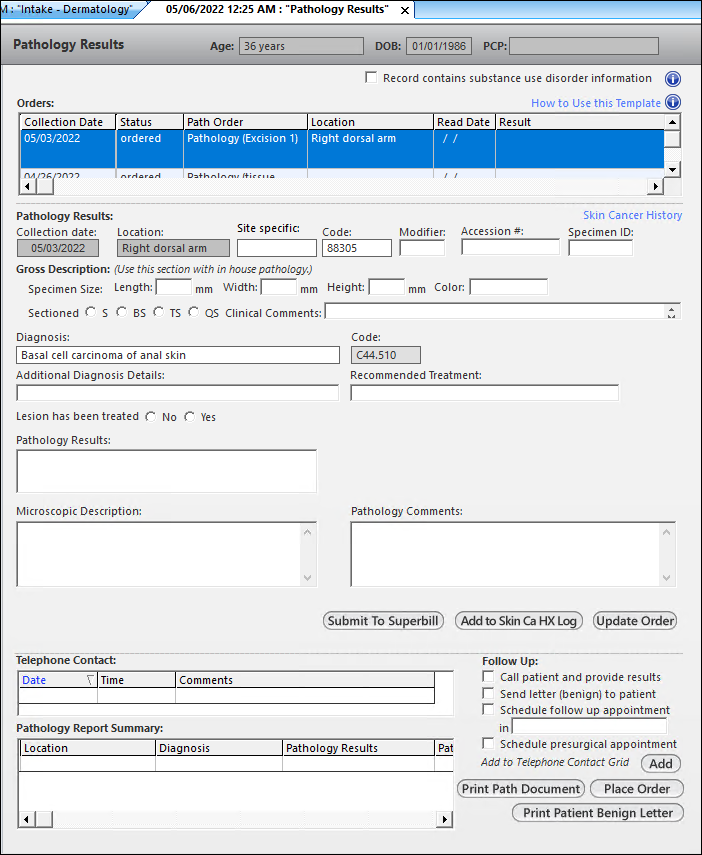
Task: Click info icon next to How to Use this Template
Action: click(673, 103)
